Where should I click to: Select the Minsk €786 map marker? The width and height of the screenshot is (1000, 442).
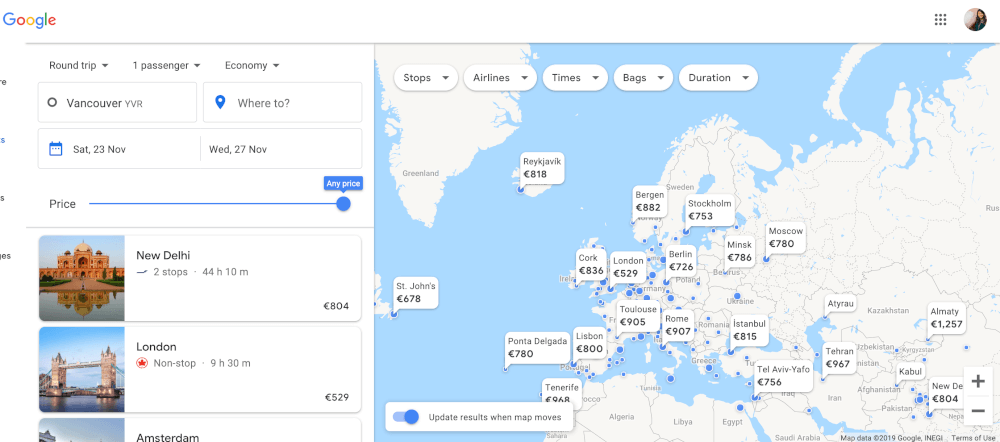[x=740, y=251]
